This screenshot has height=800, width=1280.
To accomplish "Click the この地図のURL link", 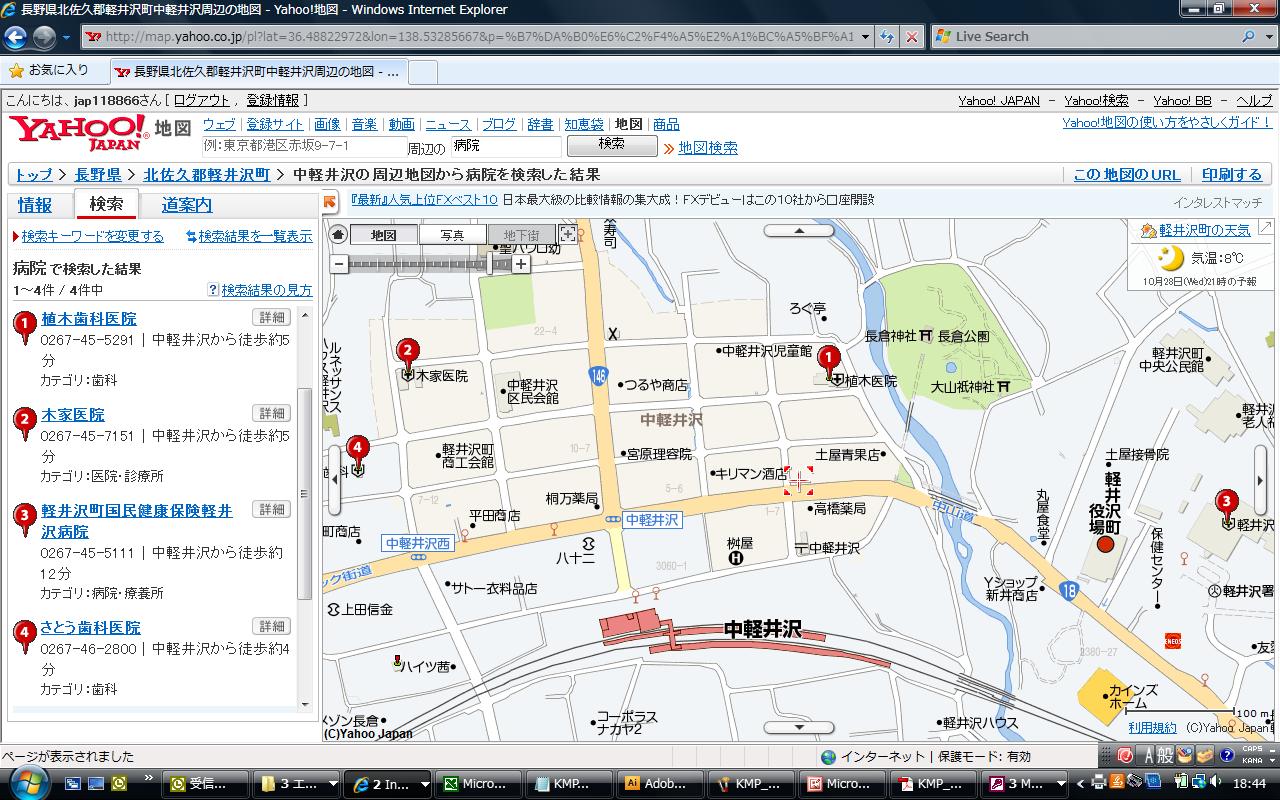I will [1127, 174].
